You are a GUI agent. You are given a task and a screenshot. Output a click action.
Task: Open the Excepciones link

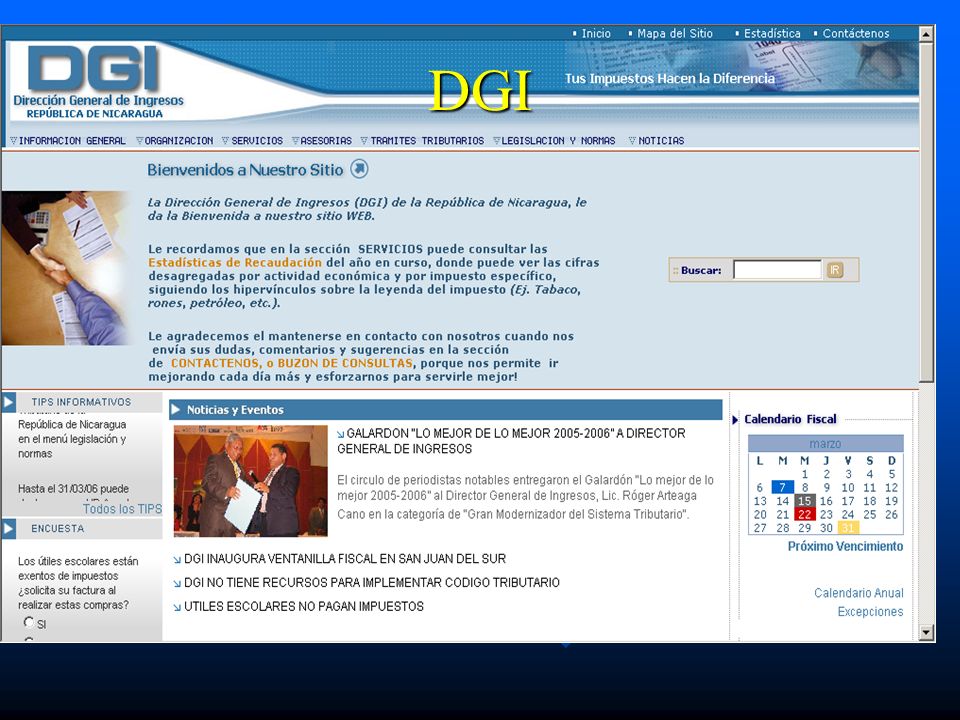pos(871,612)
